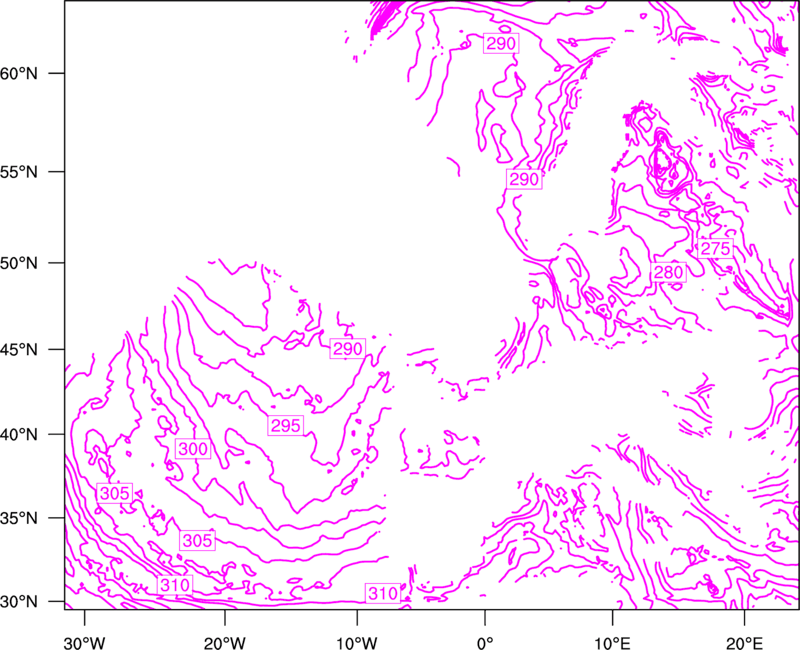Select the 45°N latitude axis label
Screen dimensions: 800x650
coord(19,349)
